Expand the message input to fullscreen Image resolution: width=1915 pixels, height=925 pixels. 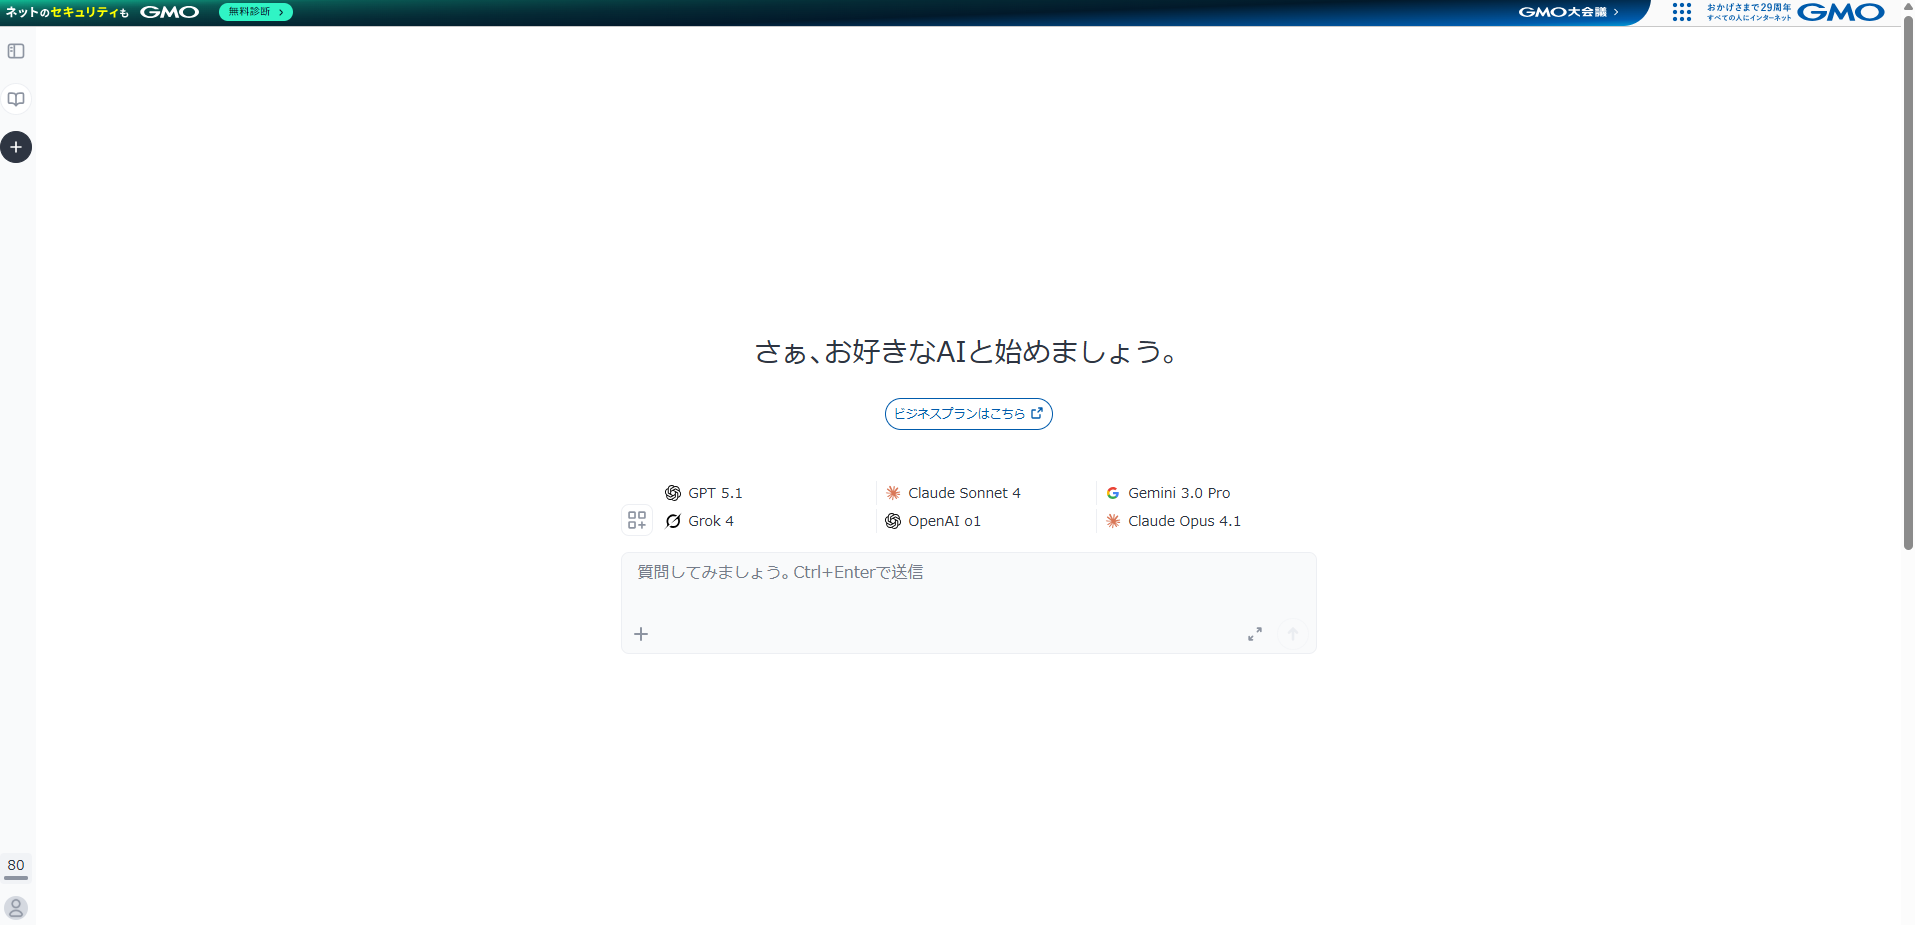click(x=1255, y=634)
